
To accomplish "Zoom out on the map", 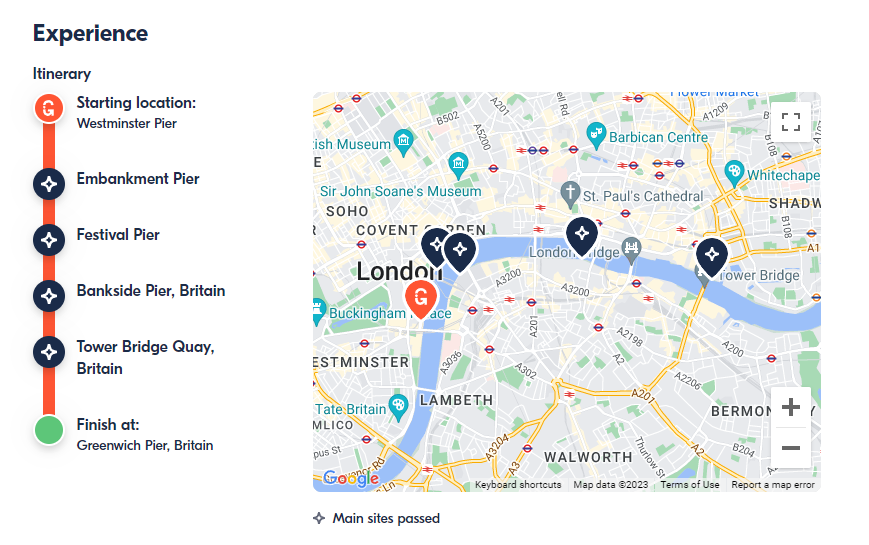I will click(x=790, y=447).
